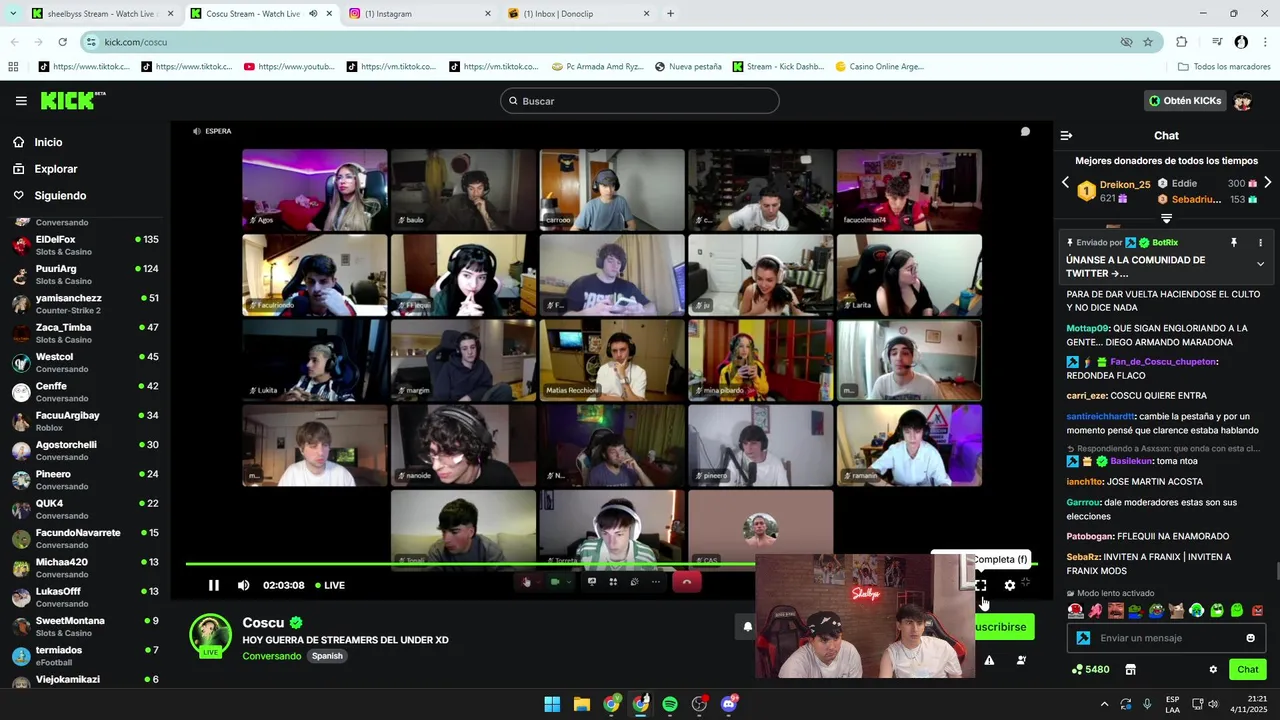The width and height of the screenshot is (1280, 720).
Task: Click the Spanish language tag
Action: 327,656
